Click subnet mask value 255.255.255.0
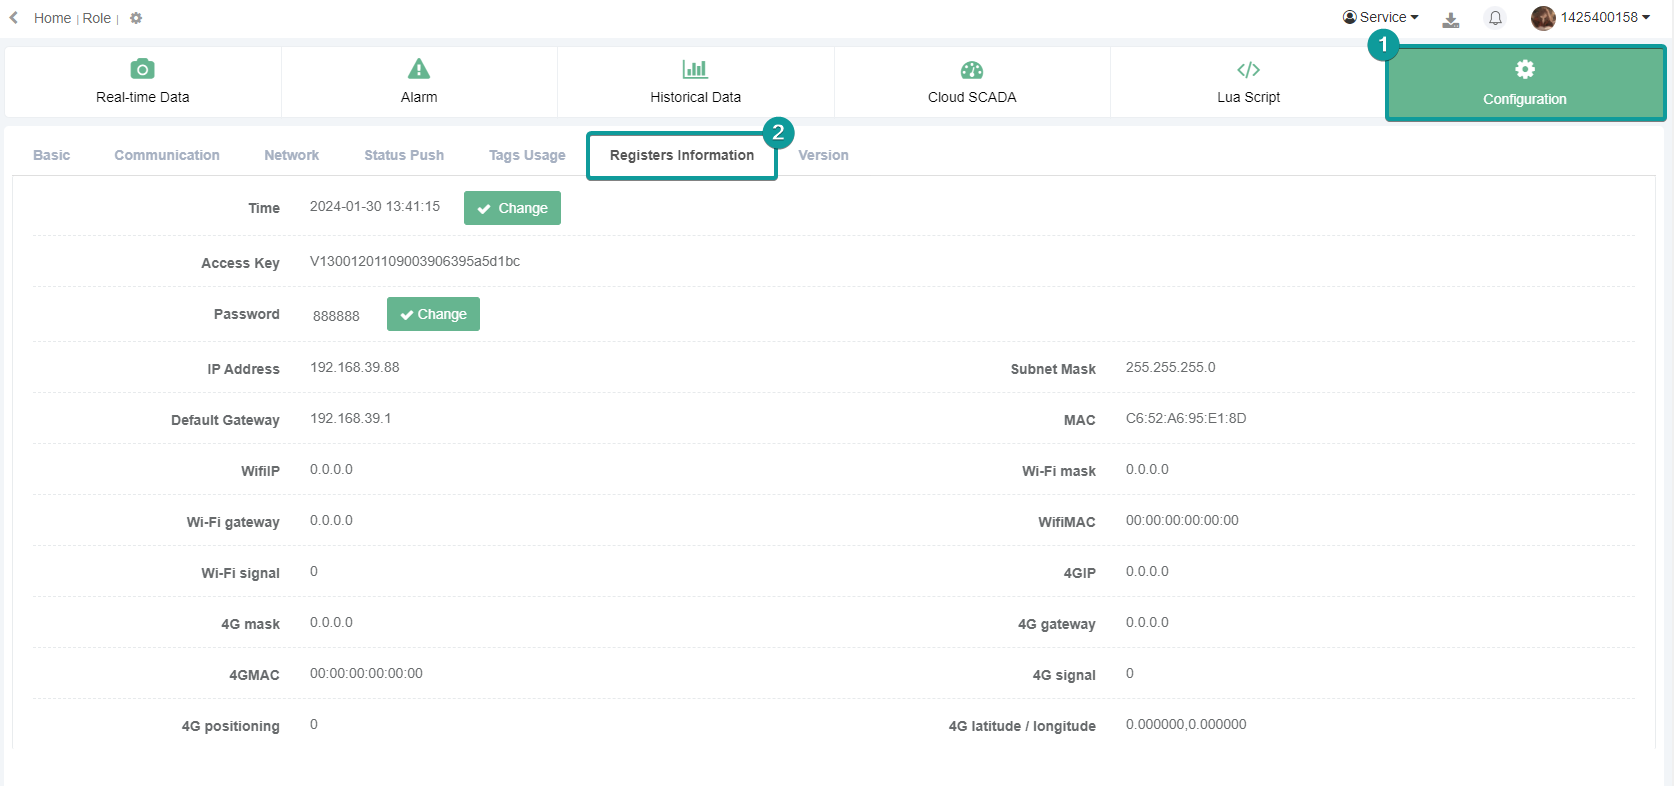Image resolution: width=1674 pixels, height=786 pixels. pyautogui.click(x=1171, y=367)
